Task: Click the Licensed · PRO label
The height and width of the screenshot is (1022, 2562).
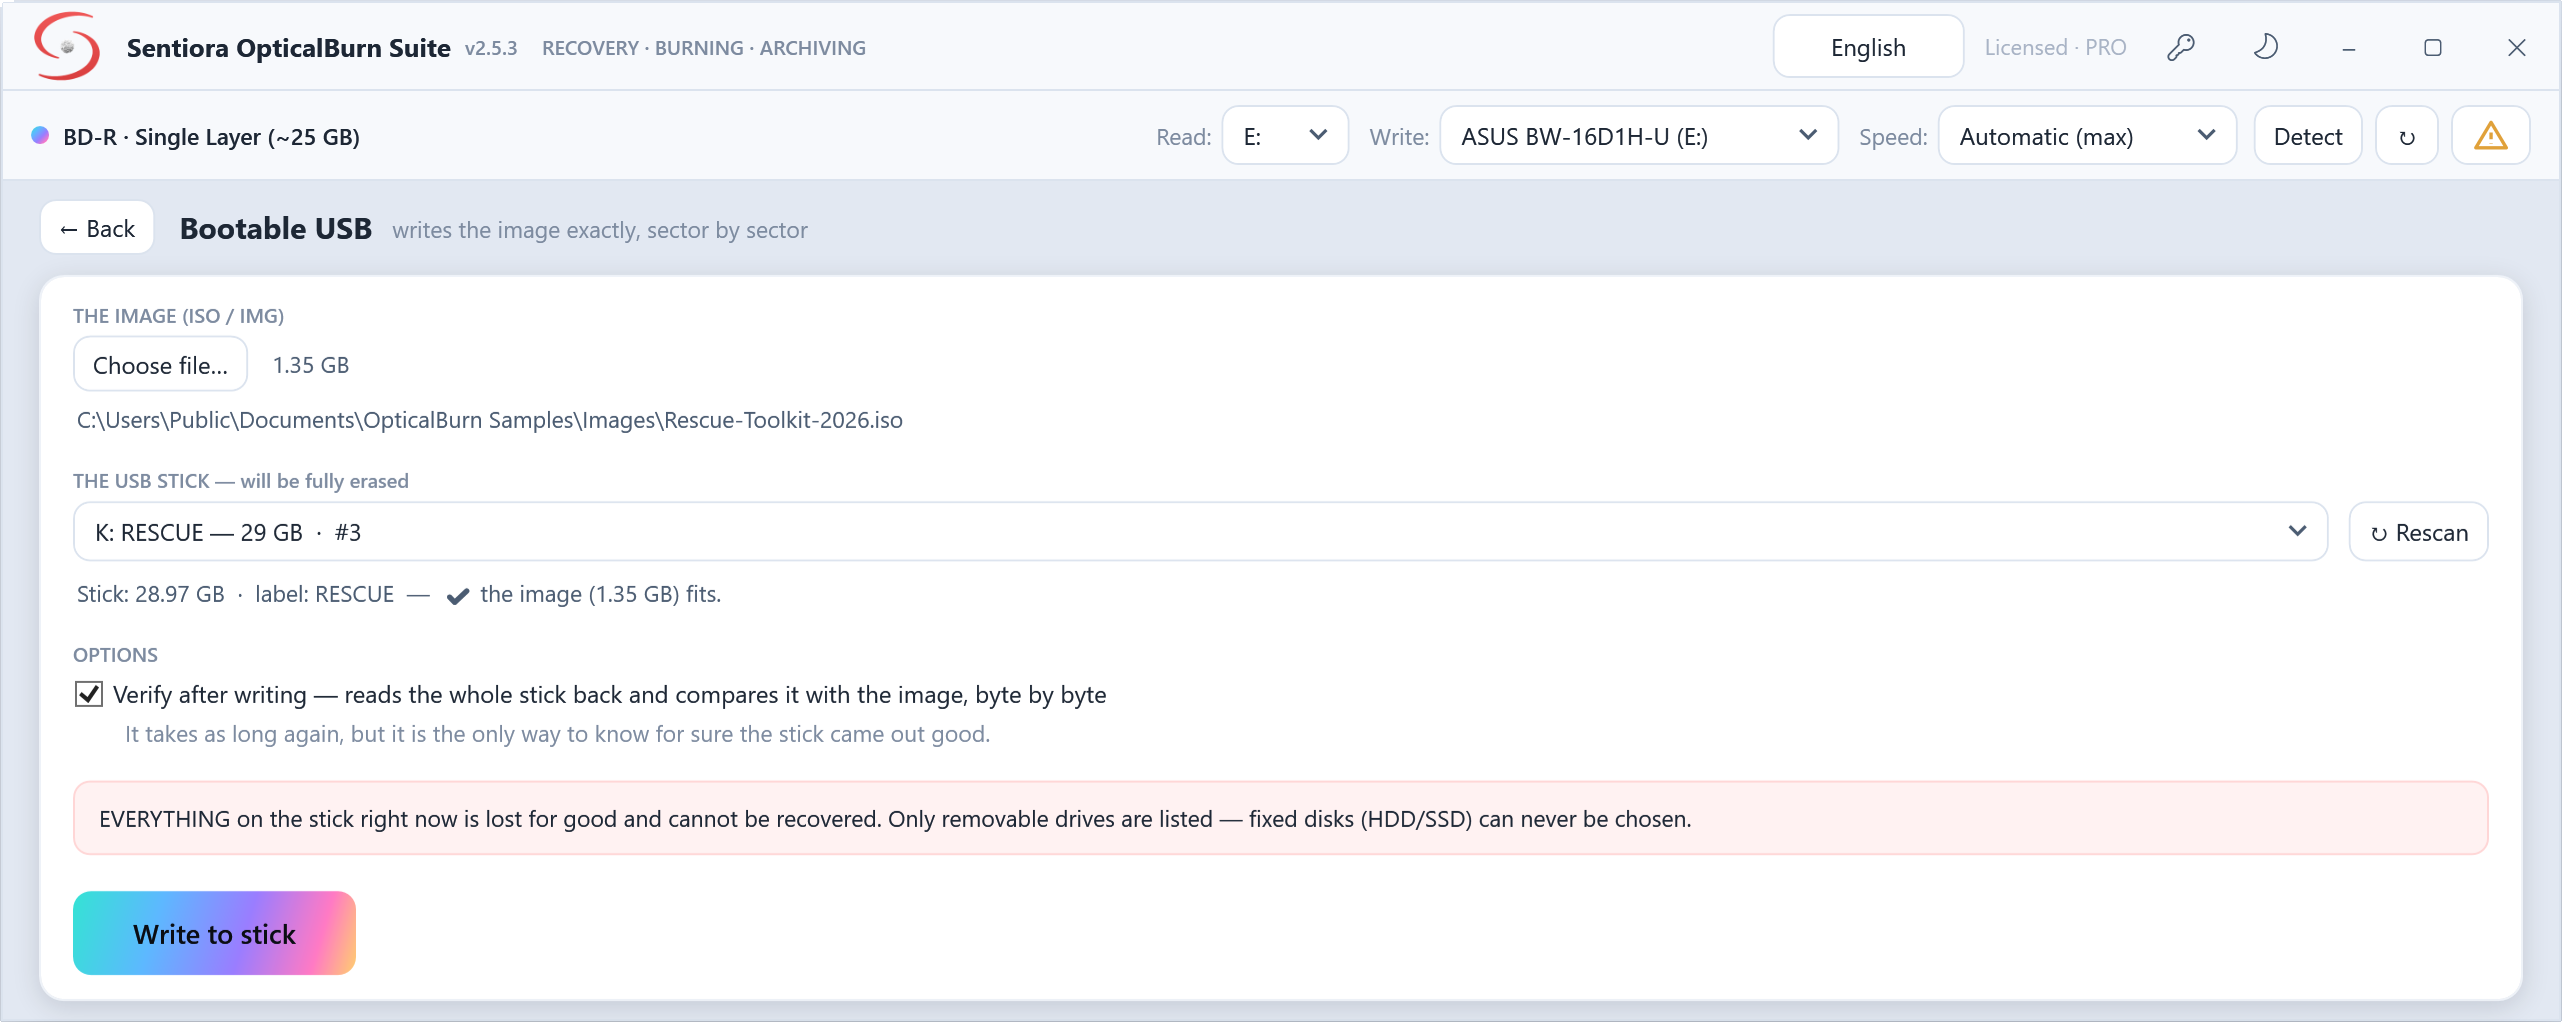Action: click(2055, 47)
